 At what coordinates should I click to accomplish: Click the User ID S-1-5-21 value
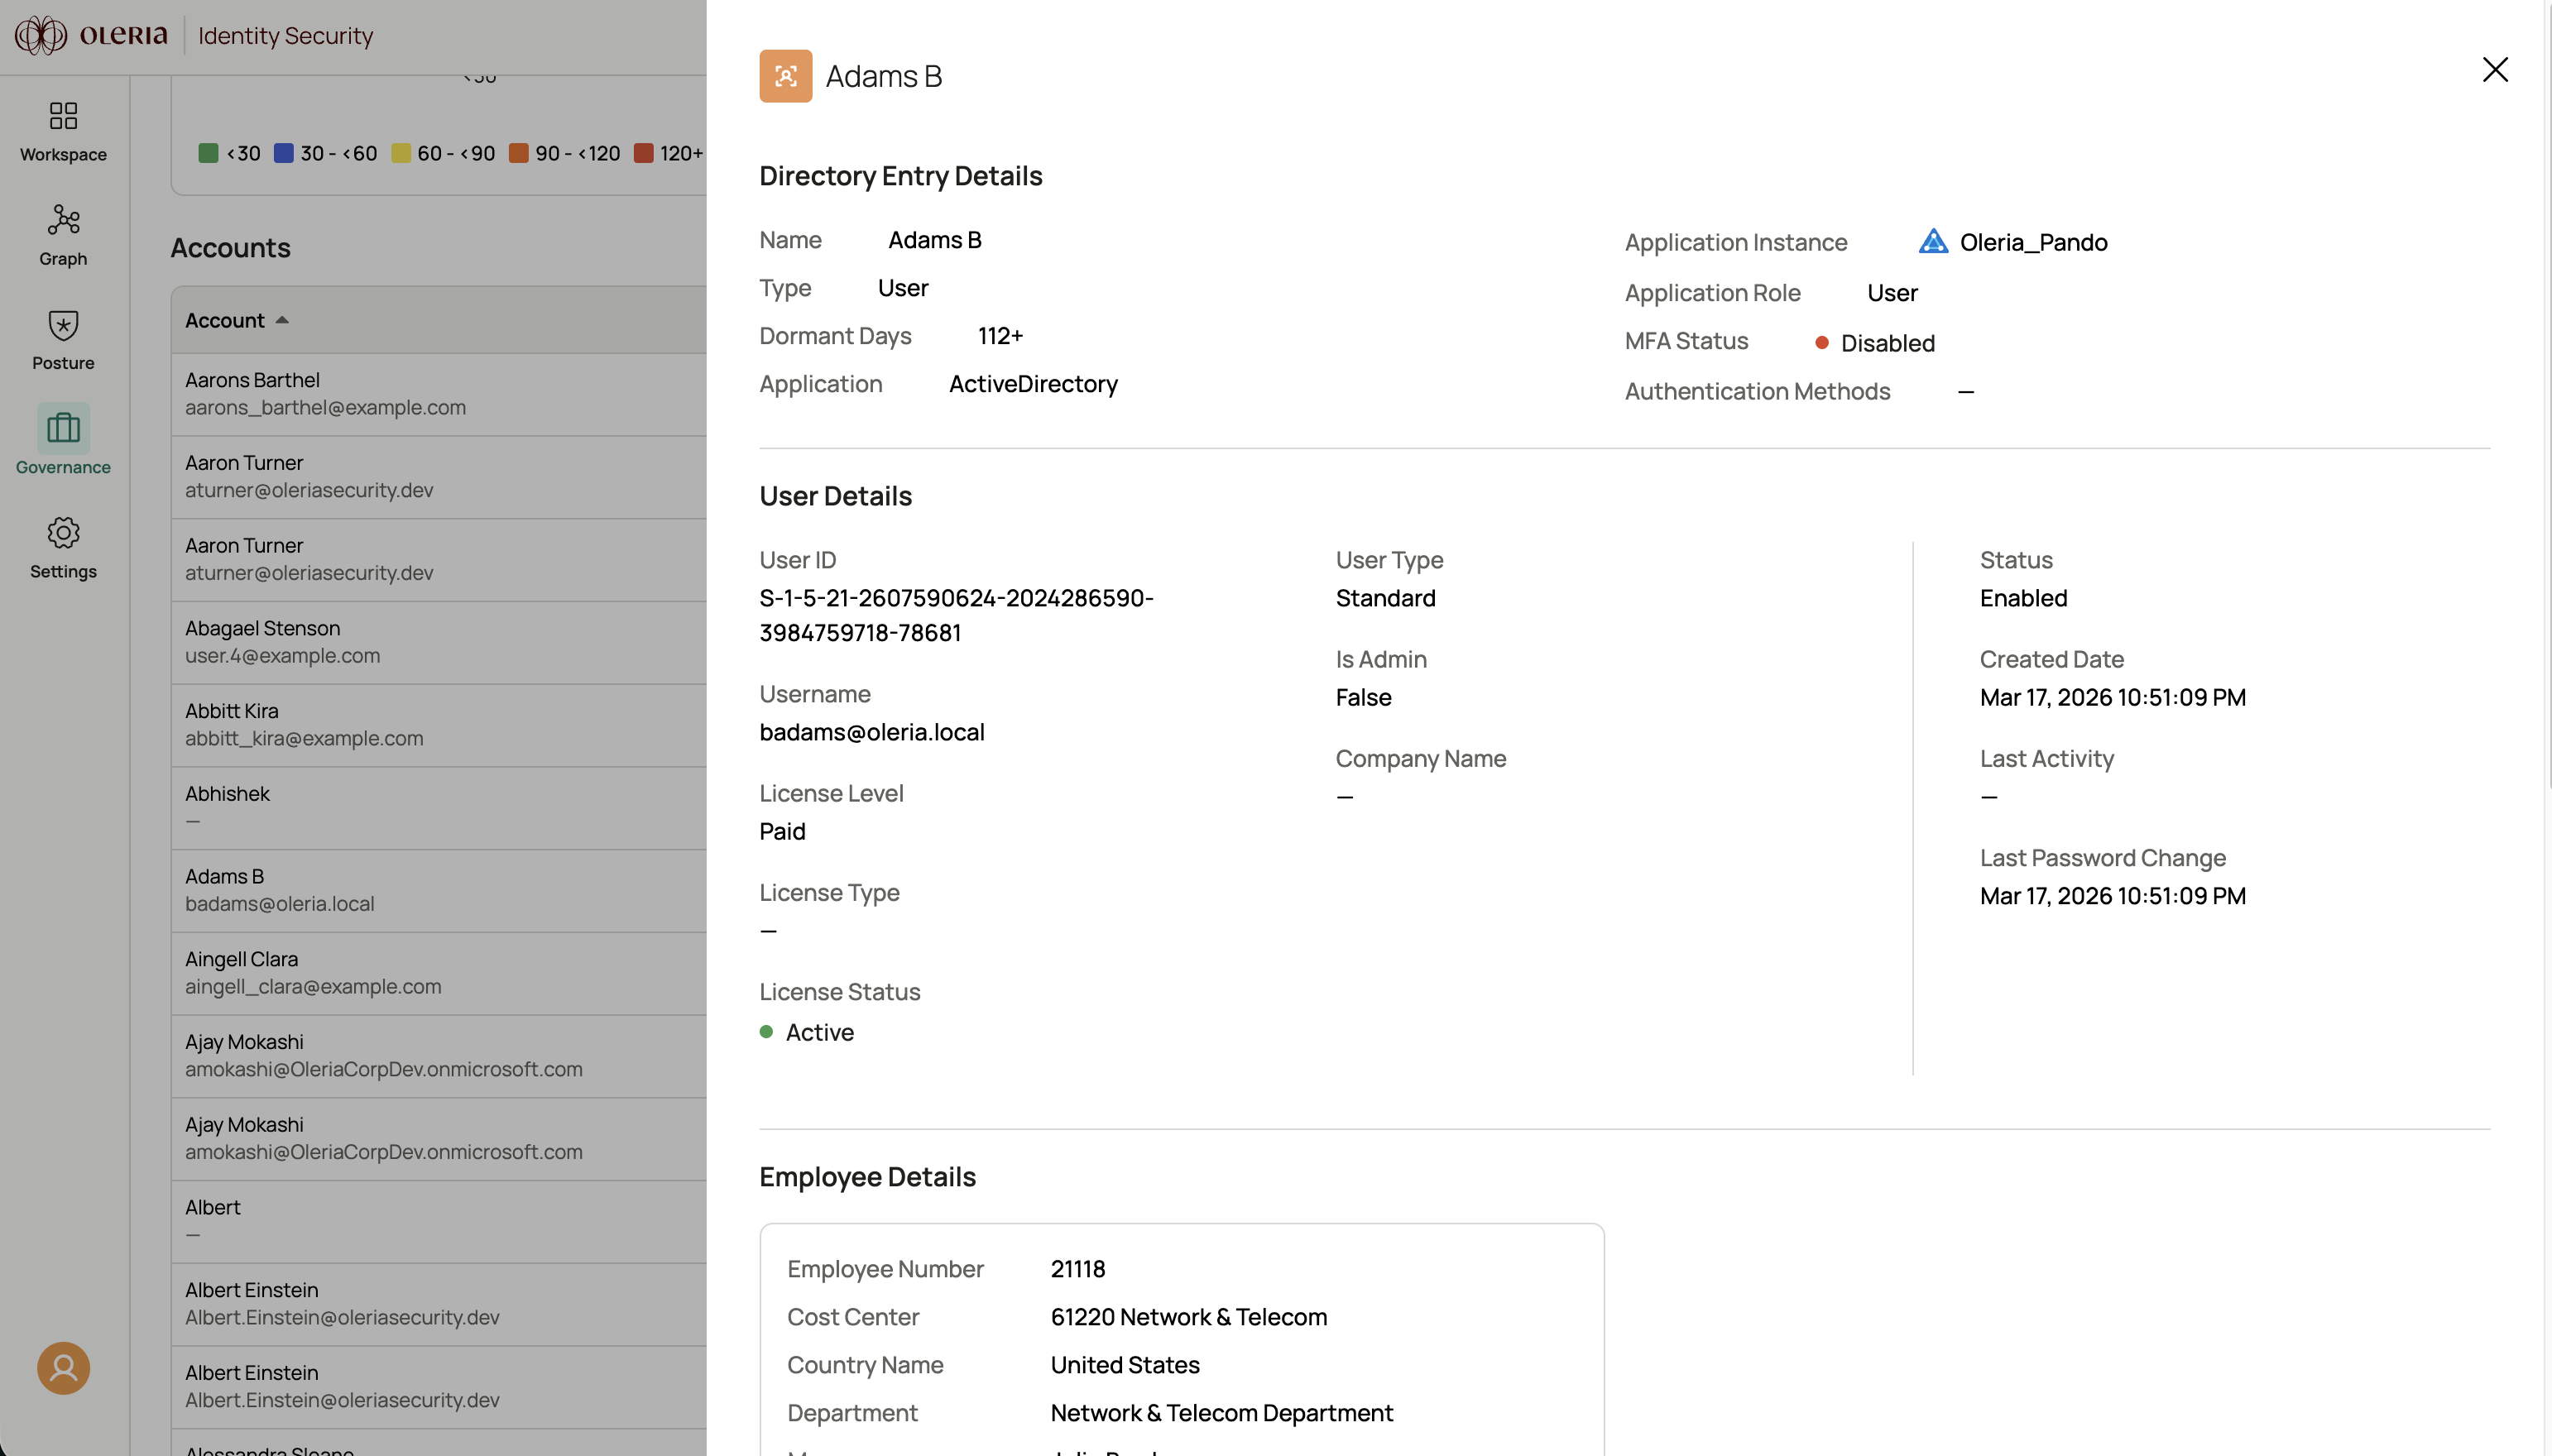pos(956,615)
